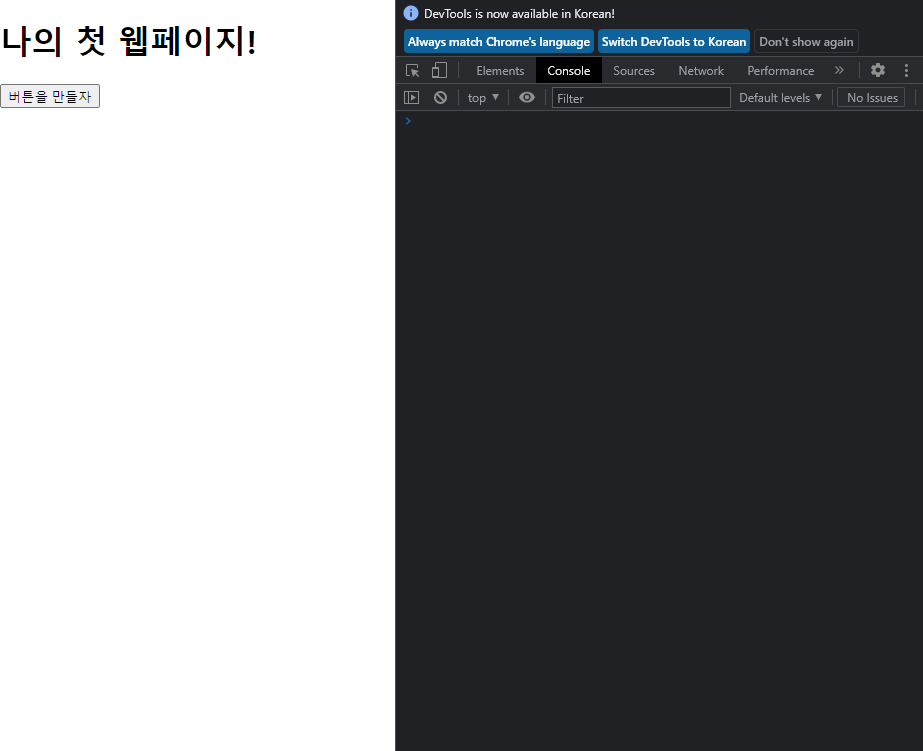
Task: Clear the console with the ban icon
Action: (x=440, y=98)
